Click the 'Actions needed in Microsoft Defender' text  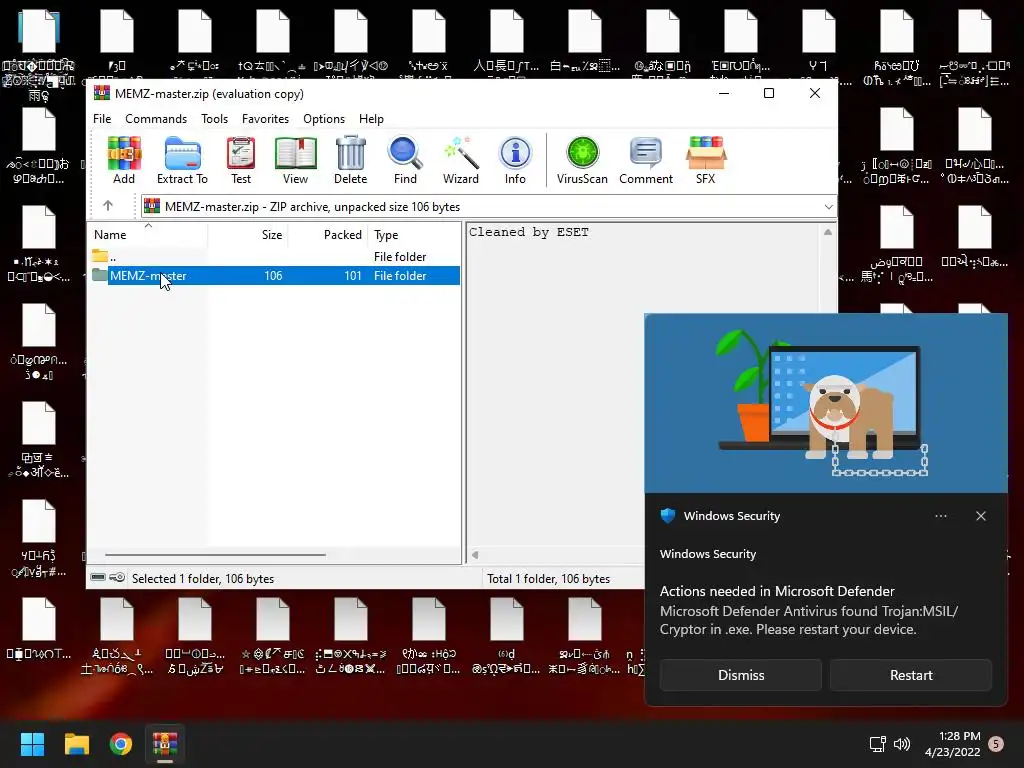(x=777, y=591)
